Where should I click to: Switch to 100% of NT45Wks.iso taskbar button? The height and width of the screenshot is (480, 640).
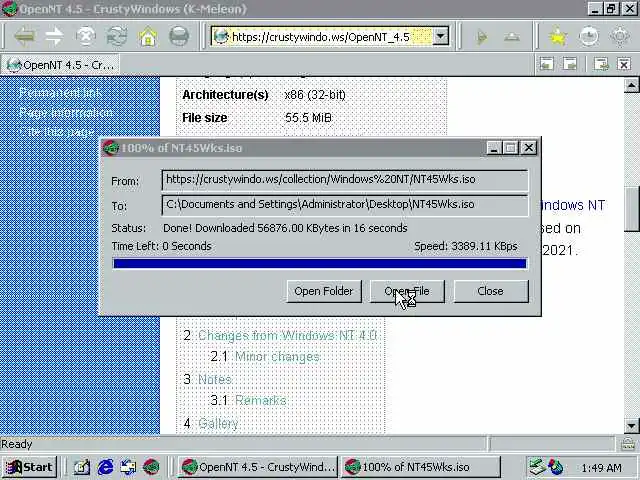420,467
